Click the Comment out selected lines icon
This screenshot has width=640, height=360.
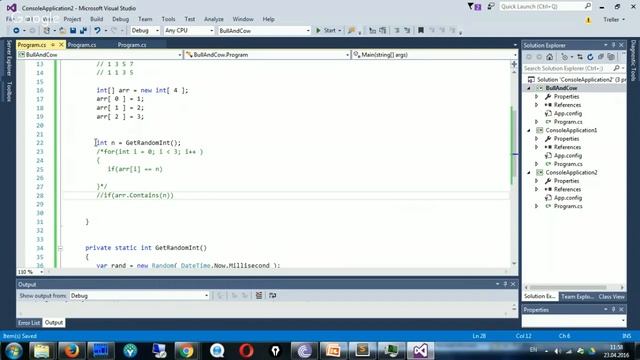pyautogui.click(x=397, y=30)
